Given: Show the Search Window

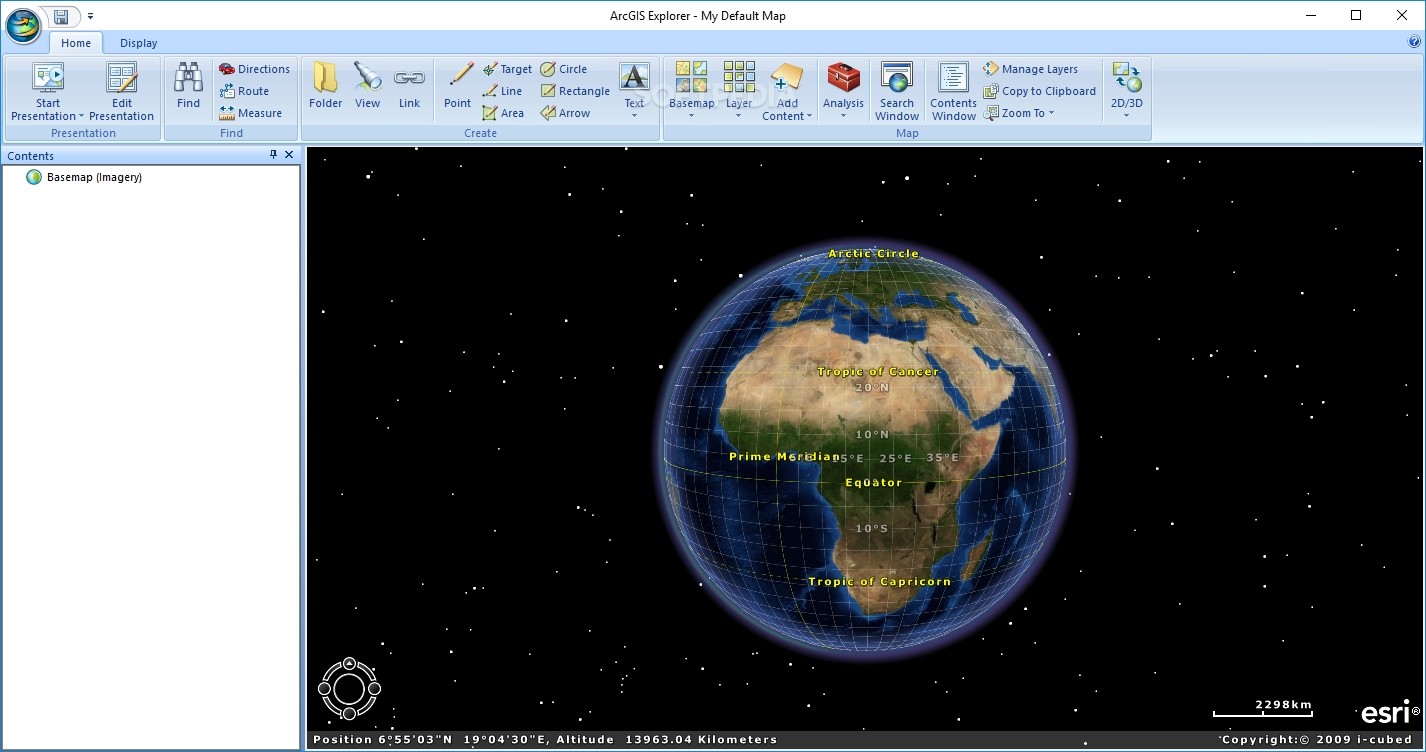Looking at the screenshot, I should click(897, 92).
